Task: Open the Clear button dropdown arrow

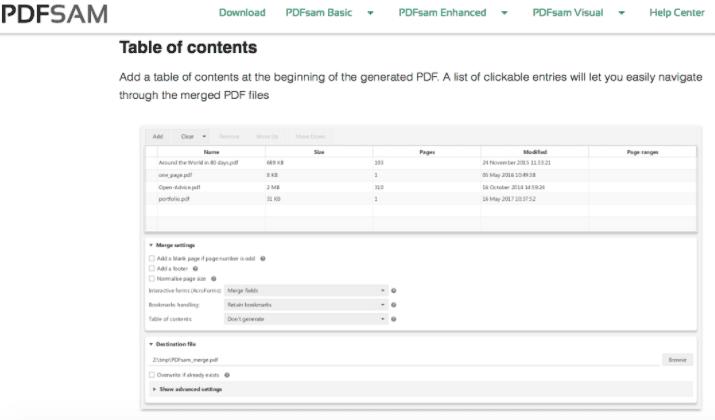Action: [x=204, y=136]
